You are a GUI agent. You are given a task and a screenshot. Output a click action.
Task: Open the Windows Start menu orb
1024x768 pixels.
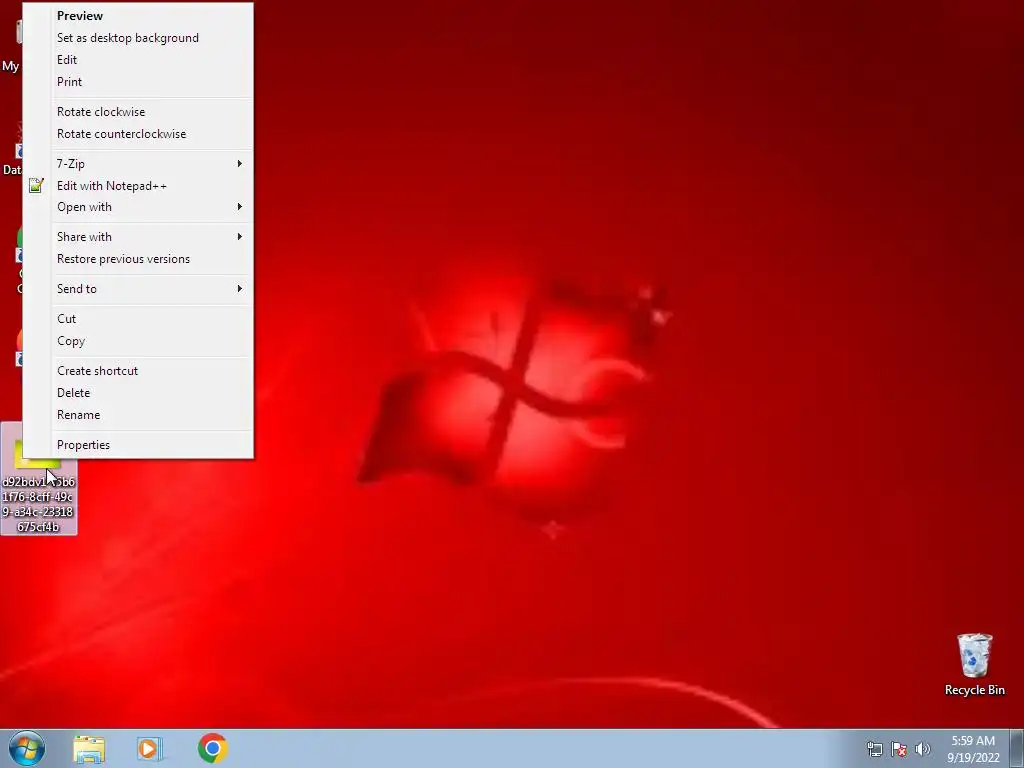pyautogui.click(x=27, y=748)
